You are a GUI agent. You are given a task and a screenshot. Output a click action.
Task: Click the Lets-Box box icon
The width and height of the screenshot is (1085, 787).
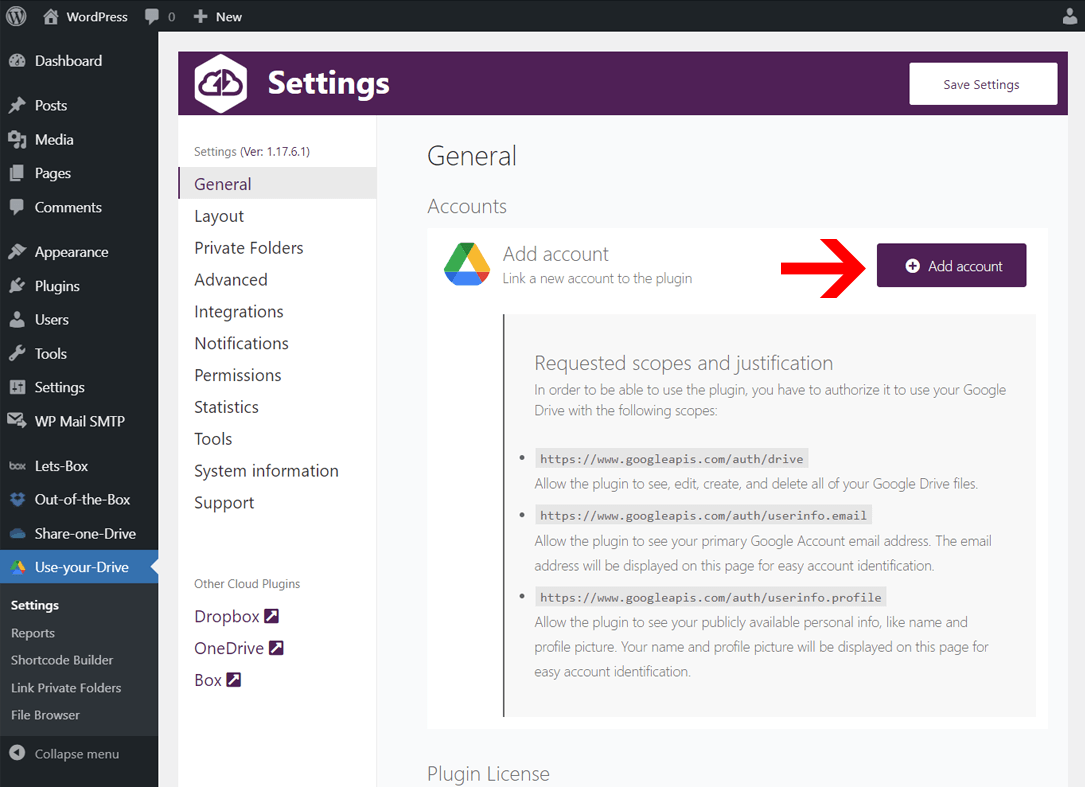17,466
